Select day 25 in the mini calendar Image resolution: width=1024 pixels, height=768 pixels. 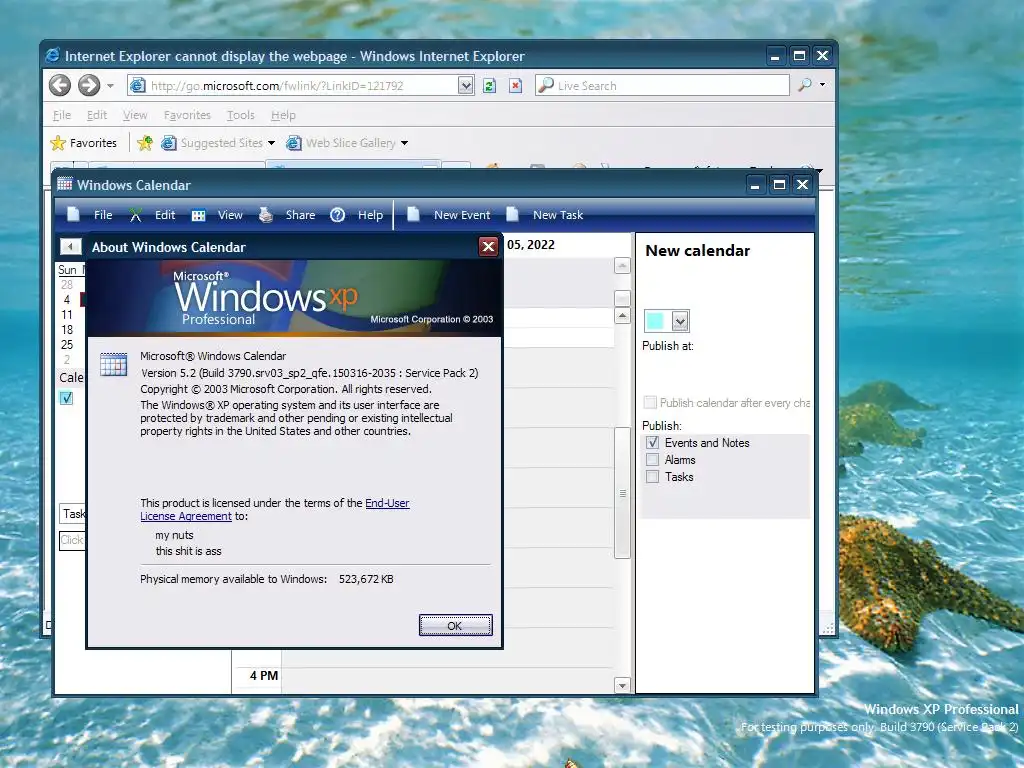[67, 345]
